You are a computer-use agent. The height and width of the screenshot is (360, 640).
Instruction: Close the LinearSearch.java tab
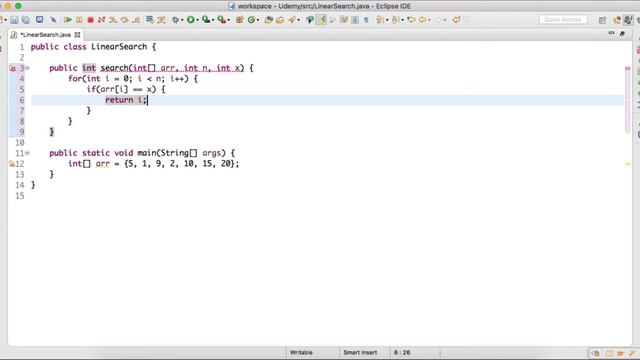coord(77,35)
